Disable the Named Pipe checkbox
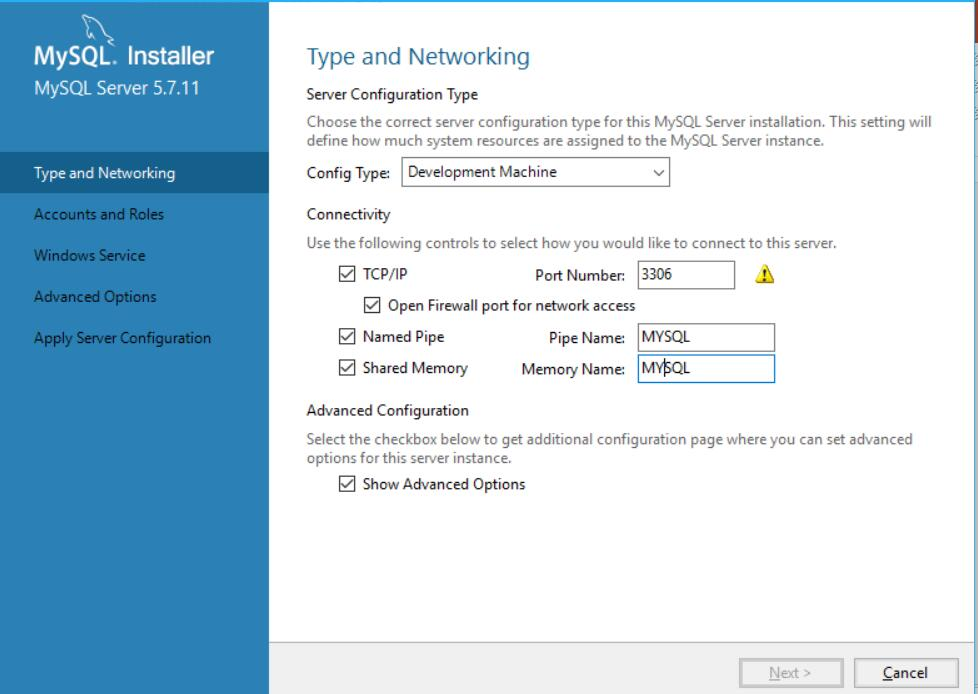This screenshot has height=694, width=978. click(347, 337)
